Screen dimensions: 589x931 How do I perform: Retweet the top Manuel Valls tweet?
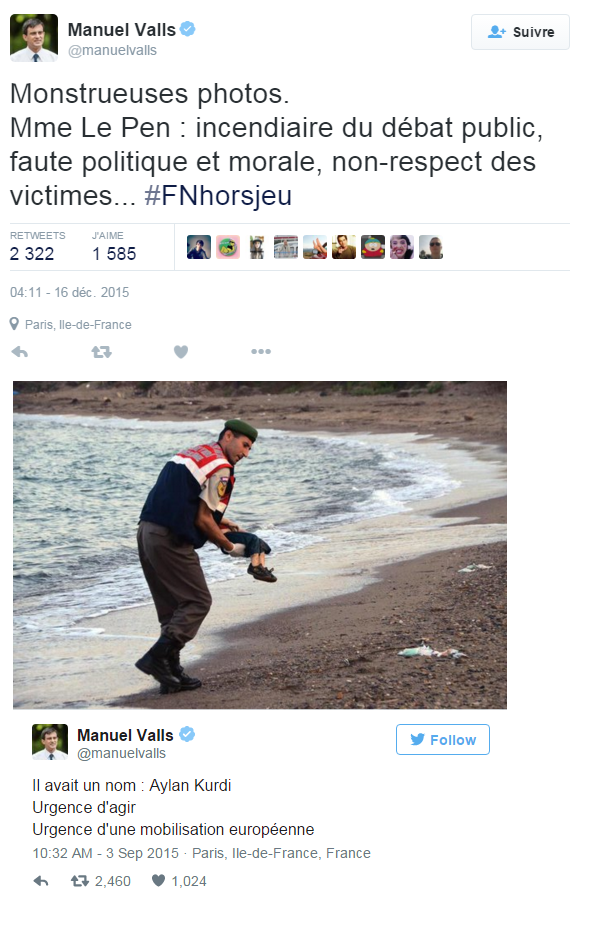102,352
